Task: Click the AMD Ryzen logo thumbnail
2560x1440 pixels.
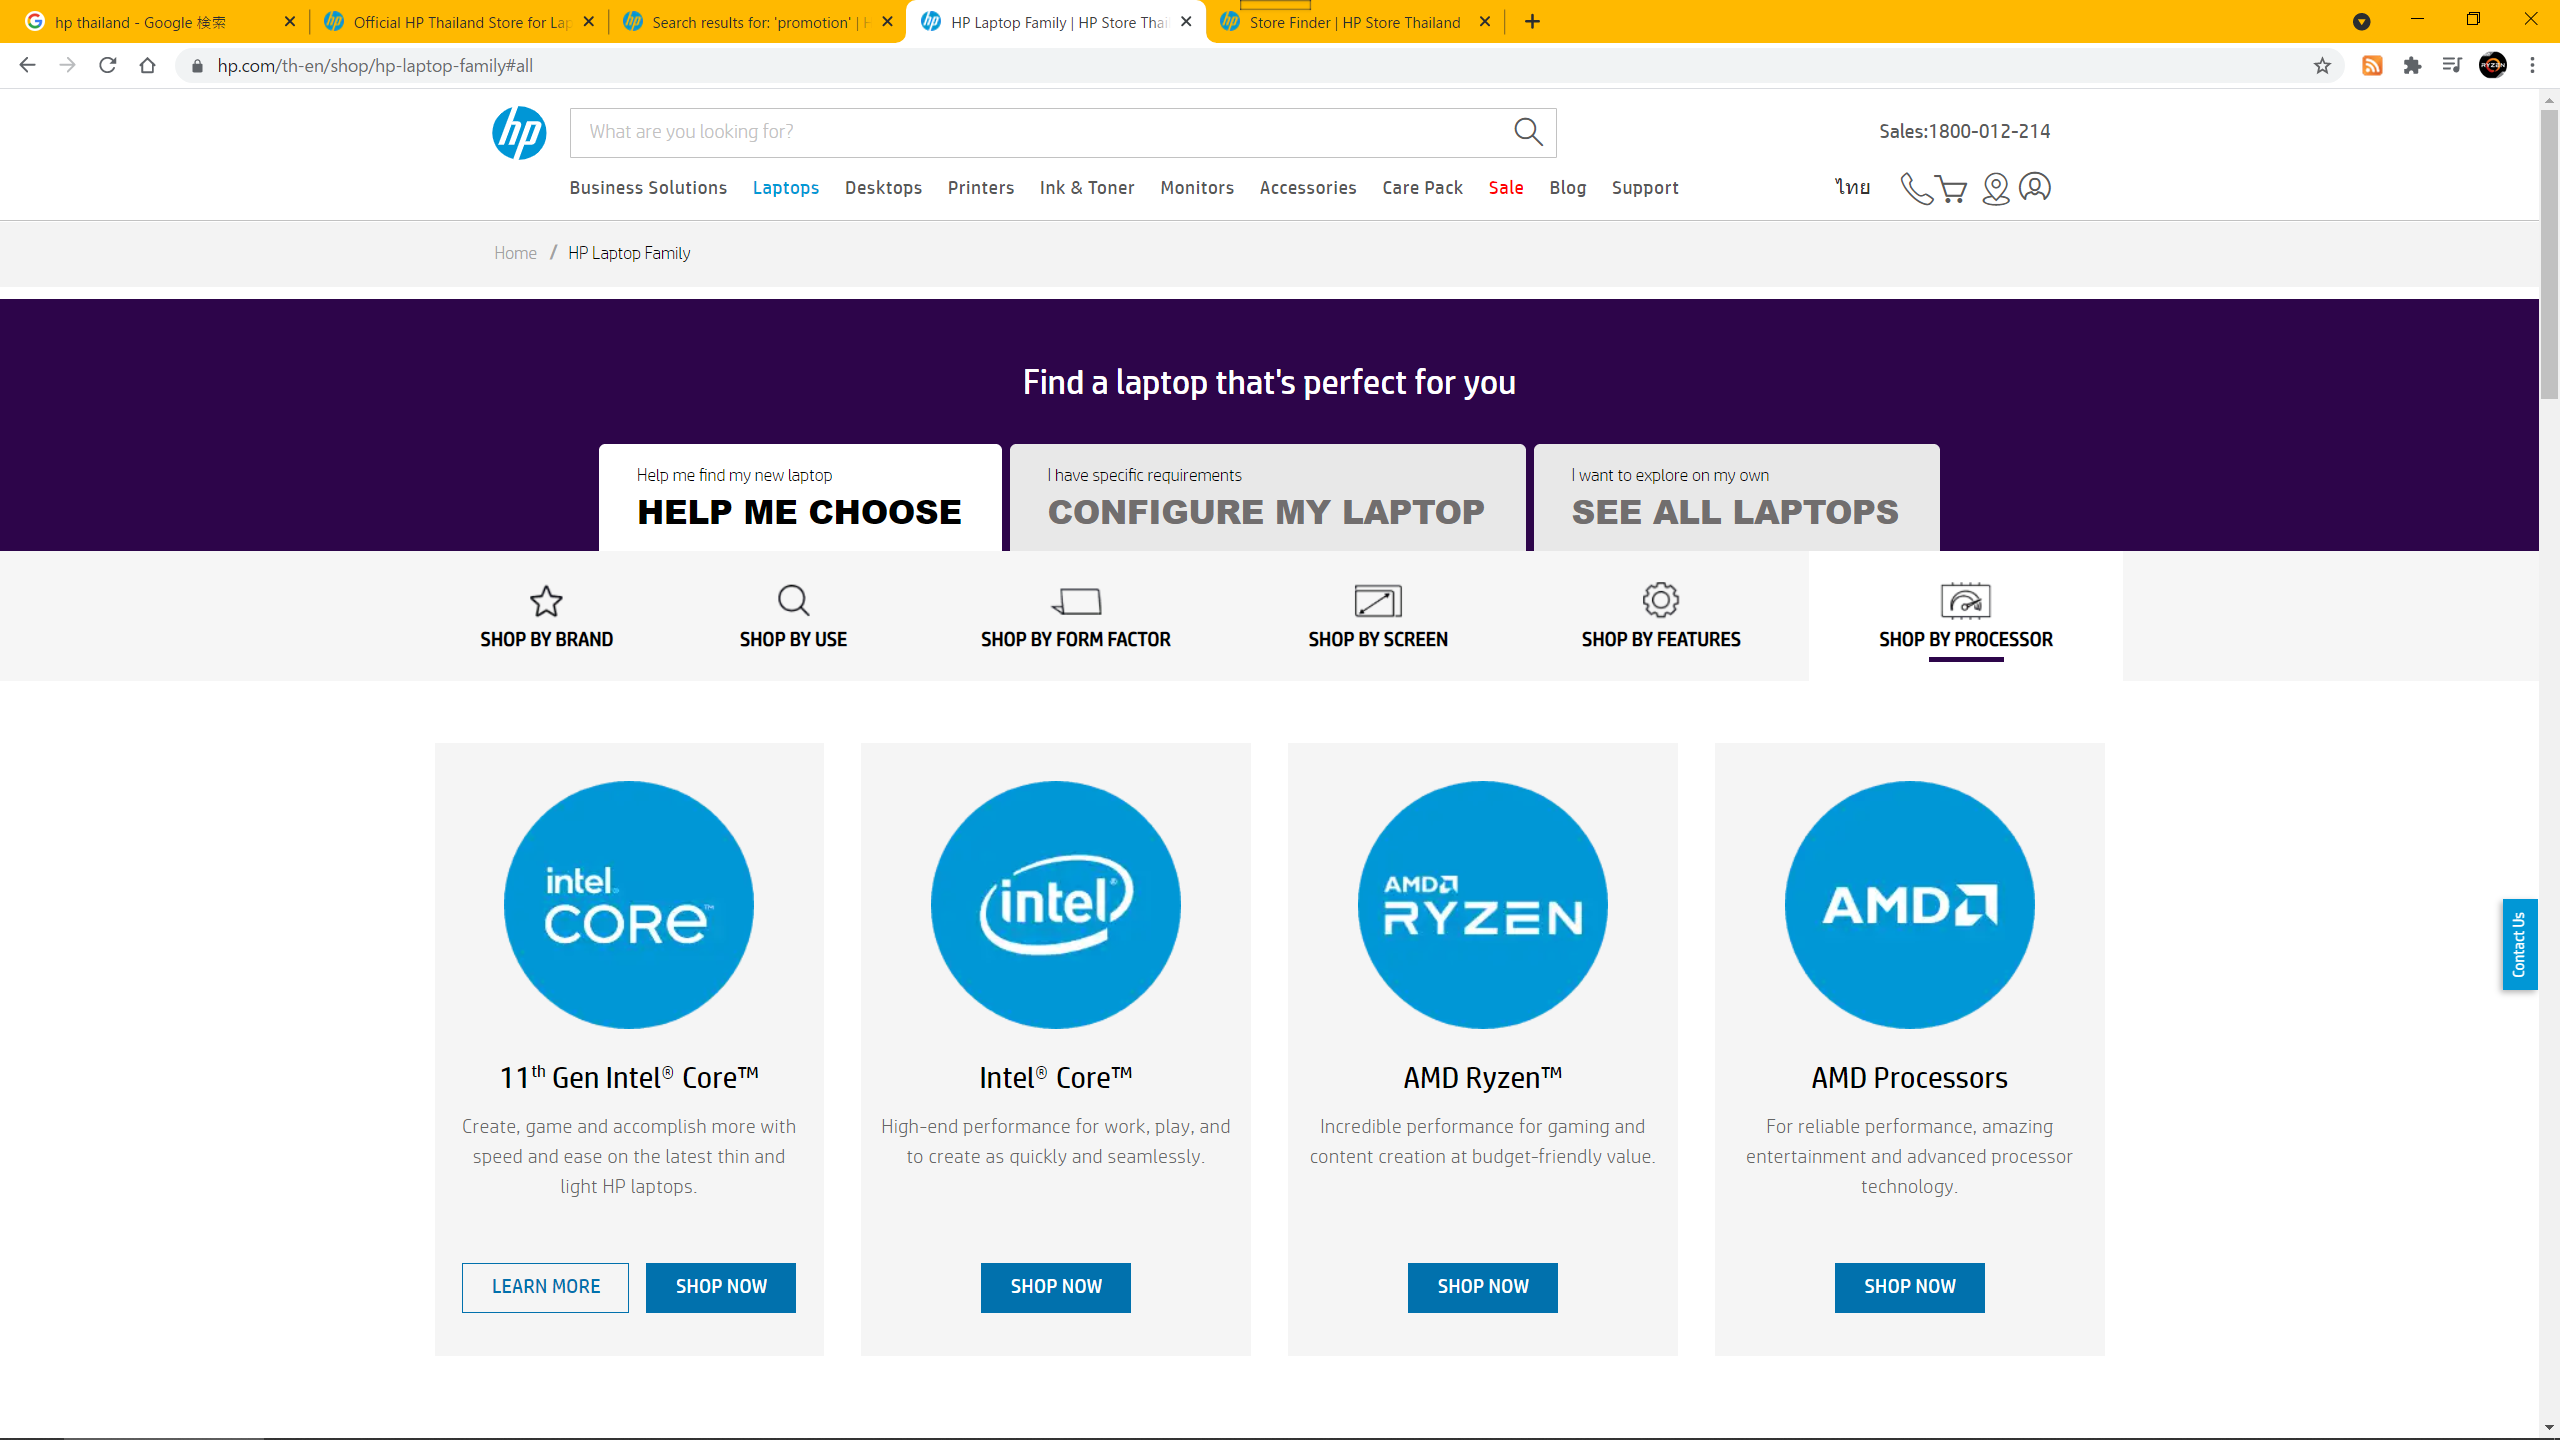Action: coord(1483,904)
